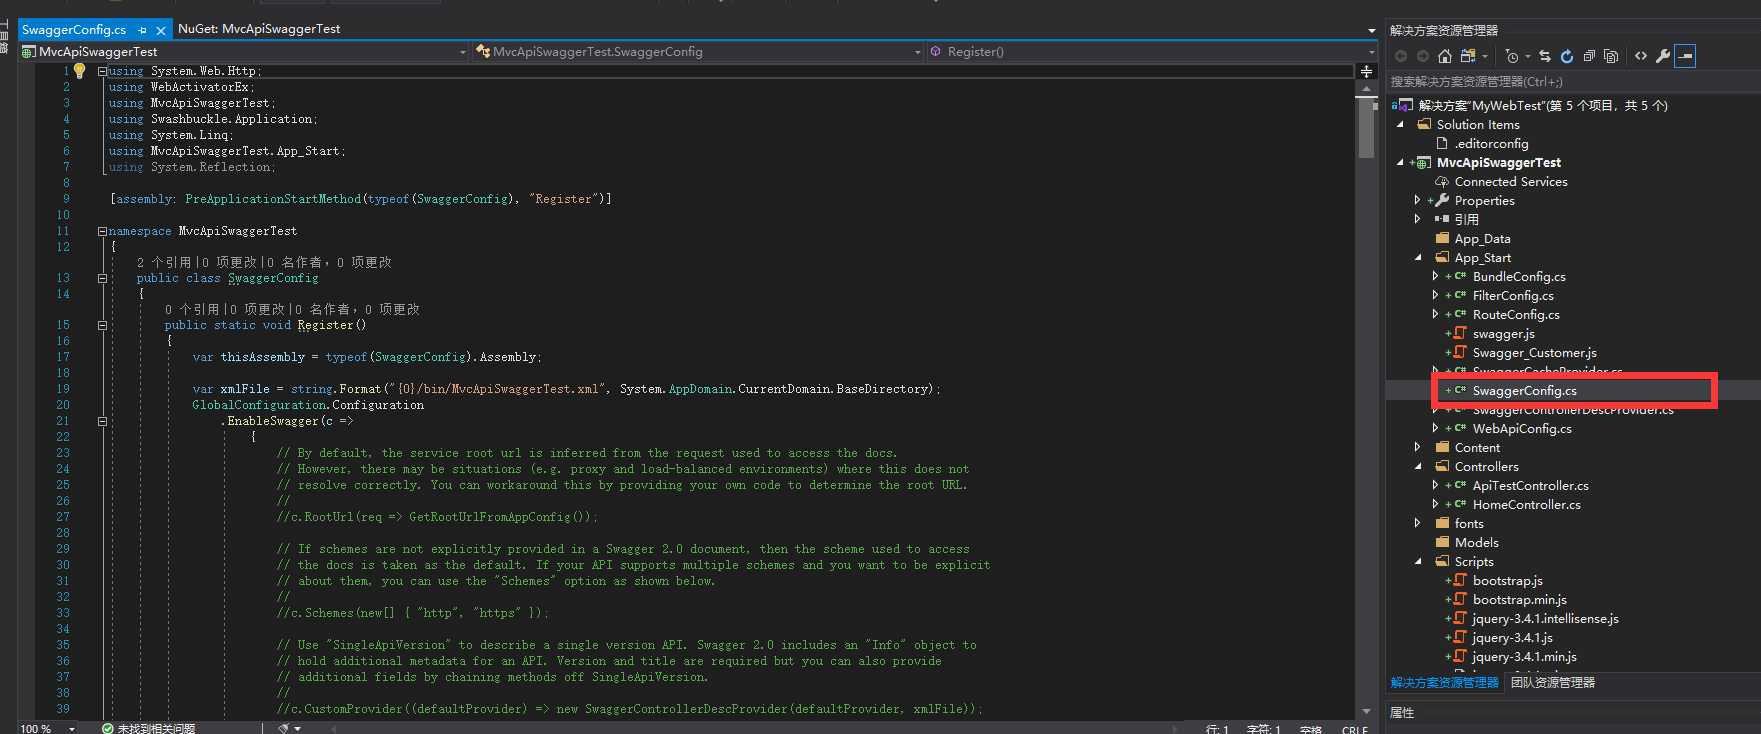Screen dimensions: 1761x734
Task: Switch to 团队资源管理器 Team Explorer tab
Action: click(1552, 682)
